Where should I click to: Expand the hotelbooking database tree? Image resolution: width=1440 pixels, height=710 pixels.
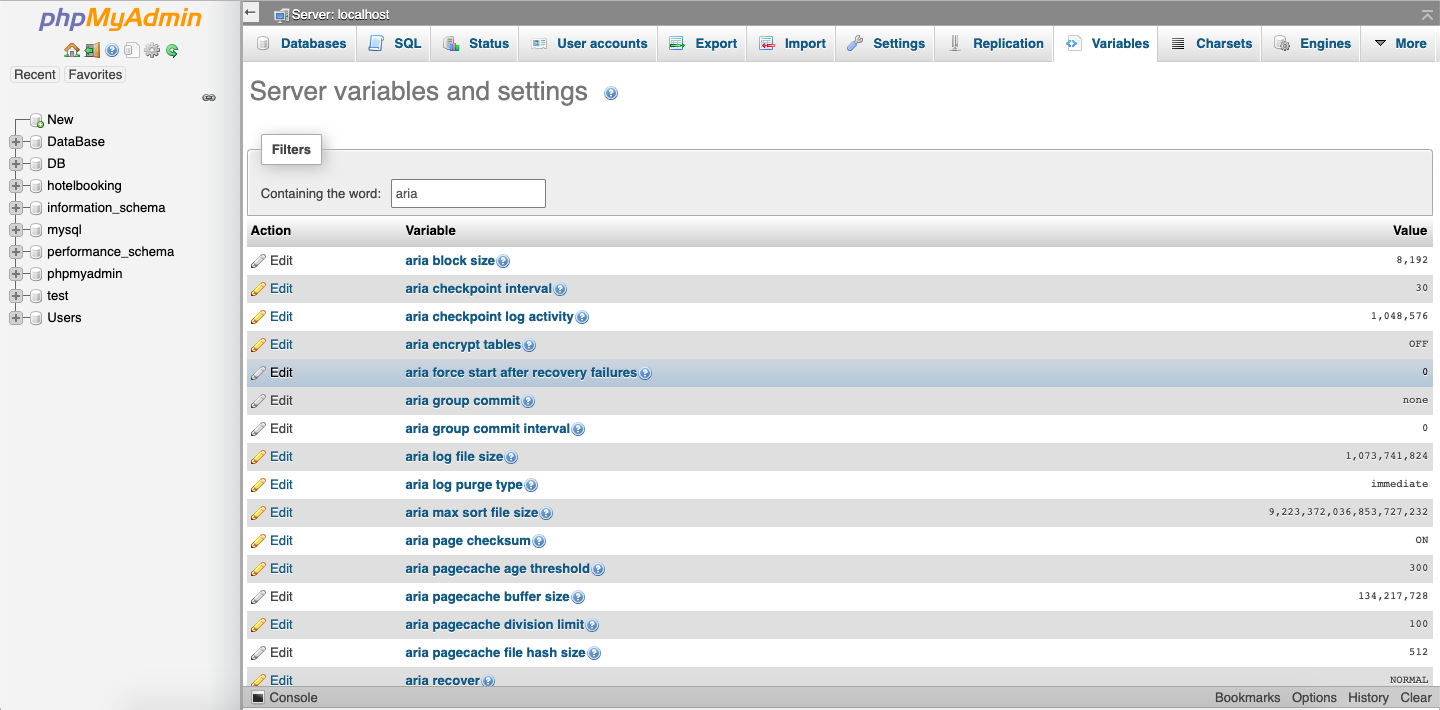[x=15, y=185]
